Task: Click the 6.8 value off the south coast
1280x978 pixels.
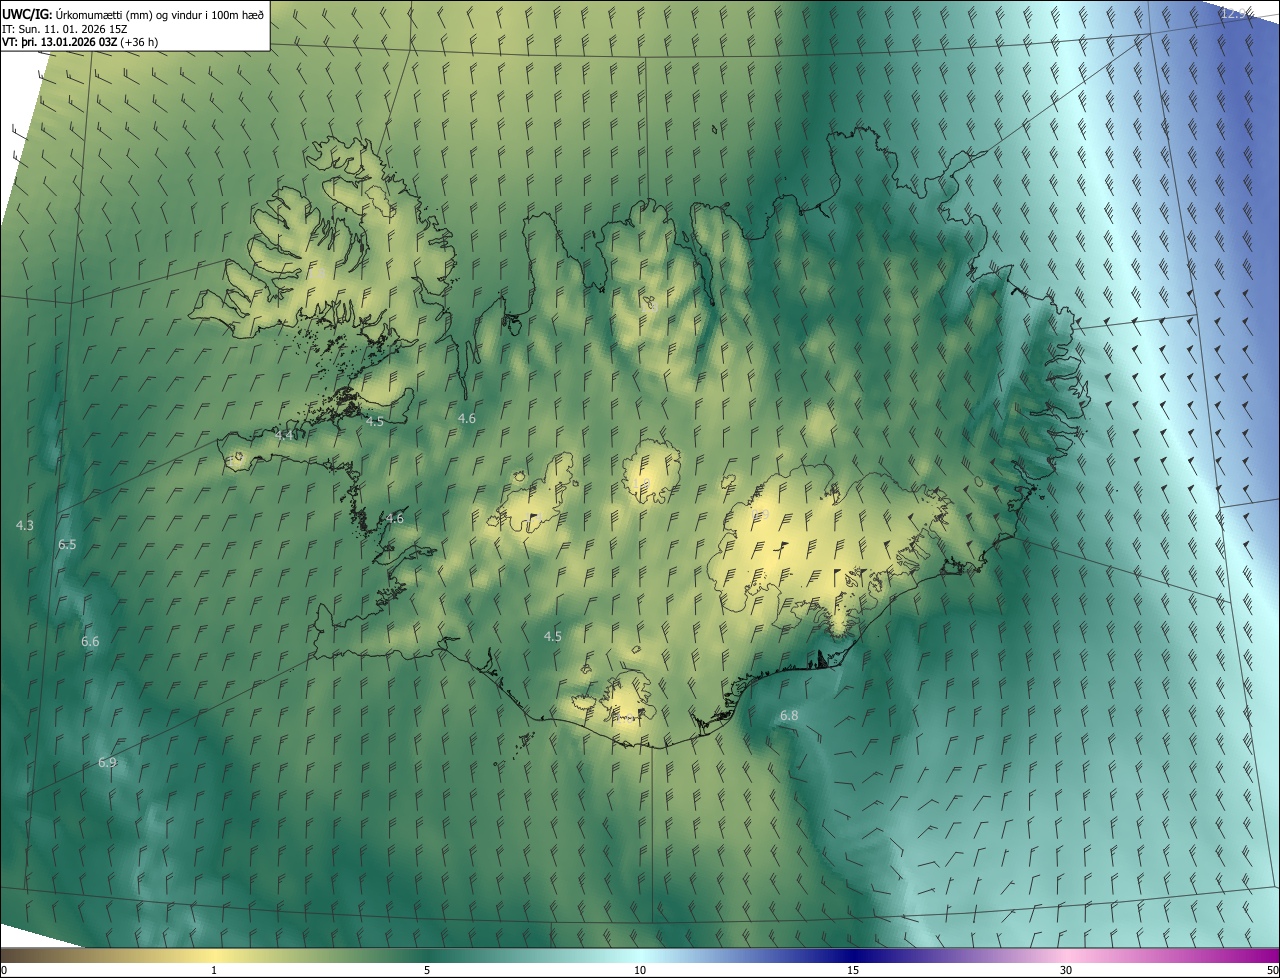Action: point(789,715)
